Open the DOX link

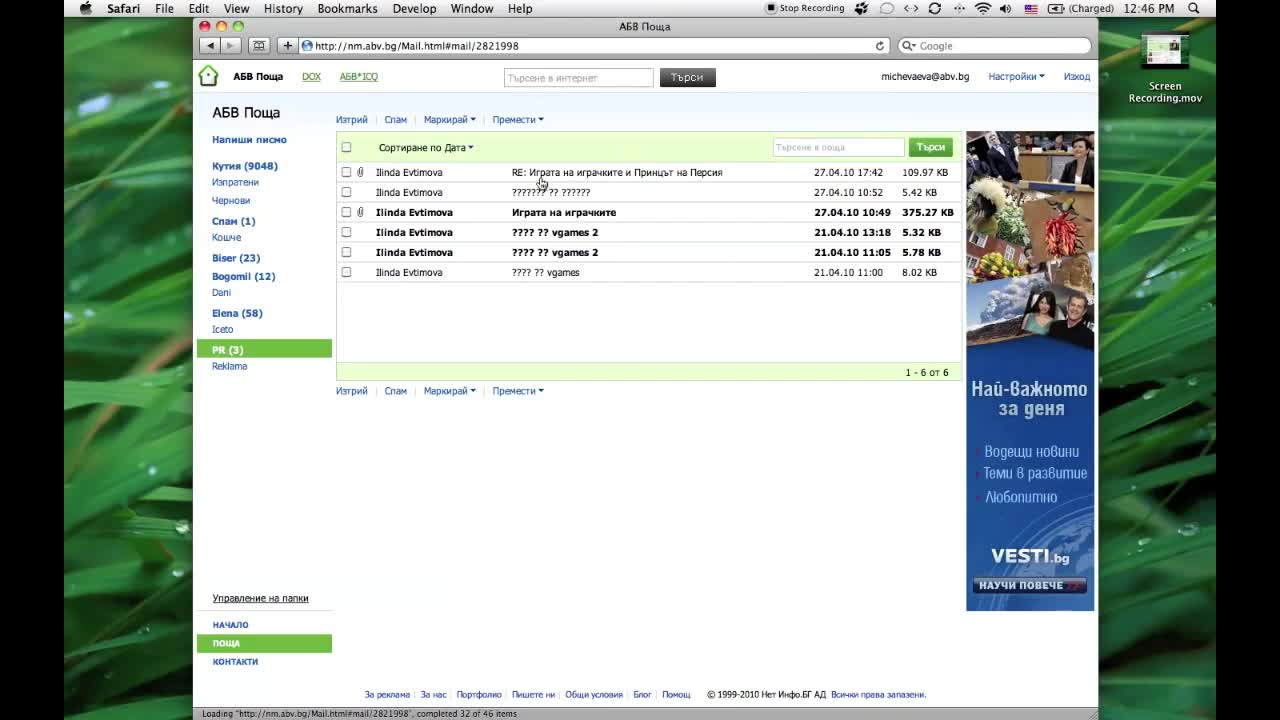[x=311, y=76]
